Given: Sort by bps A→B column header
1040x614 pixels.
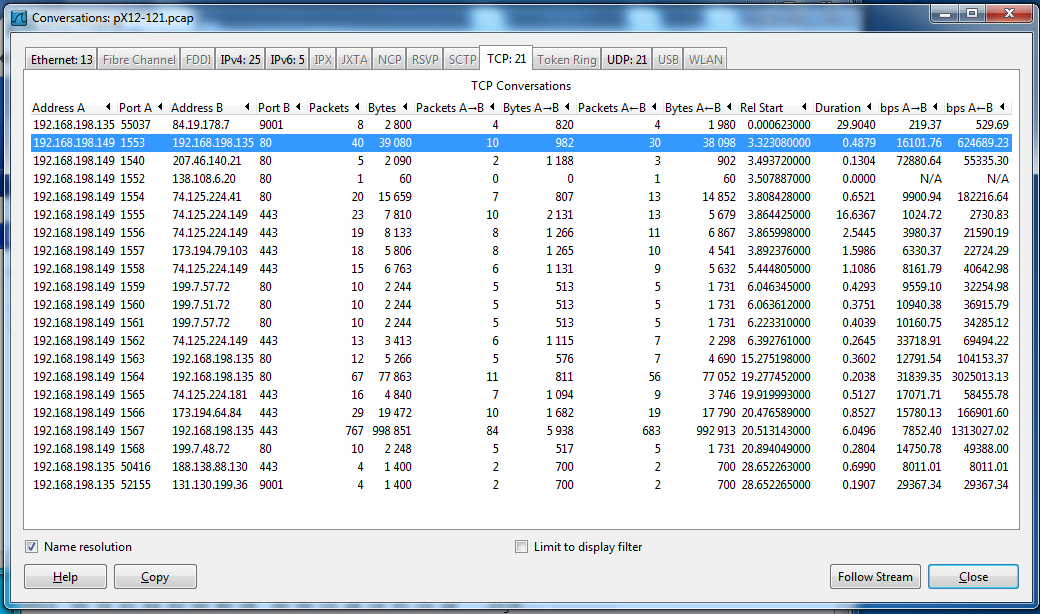Looking at the screenshot, I should click(x=903, y=108).
